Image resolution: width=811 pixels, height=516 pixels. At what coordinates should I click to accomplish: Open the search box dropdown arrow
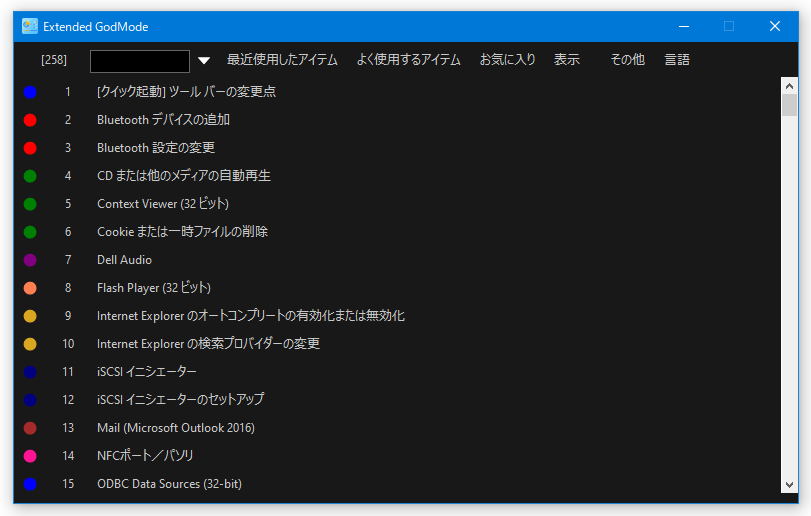[204, 60]
